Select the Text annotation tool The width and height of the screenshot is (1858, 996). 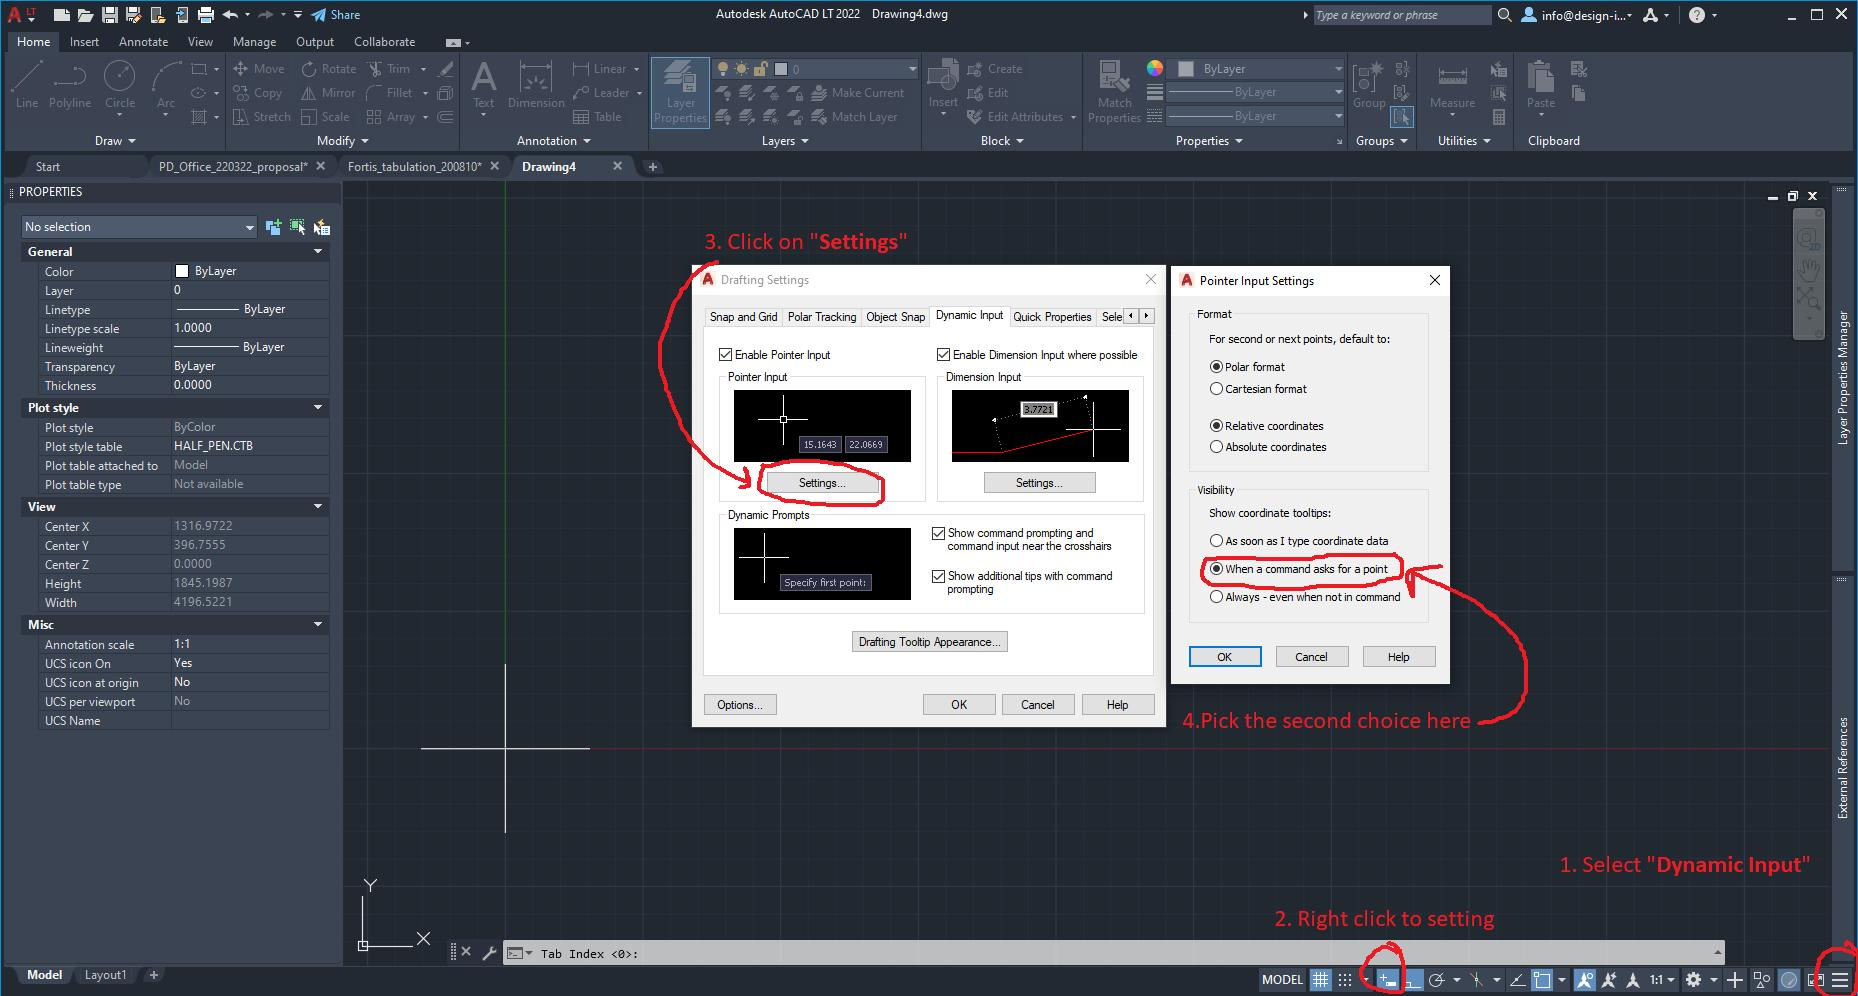(x=483, y=84)
